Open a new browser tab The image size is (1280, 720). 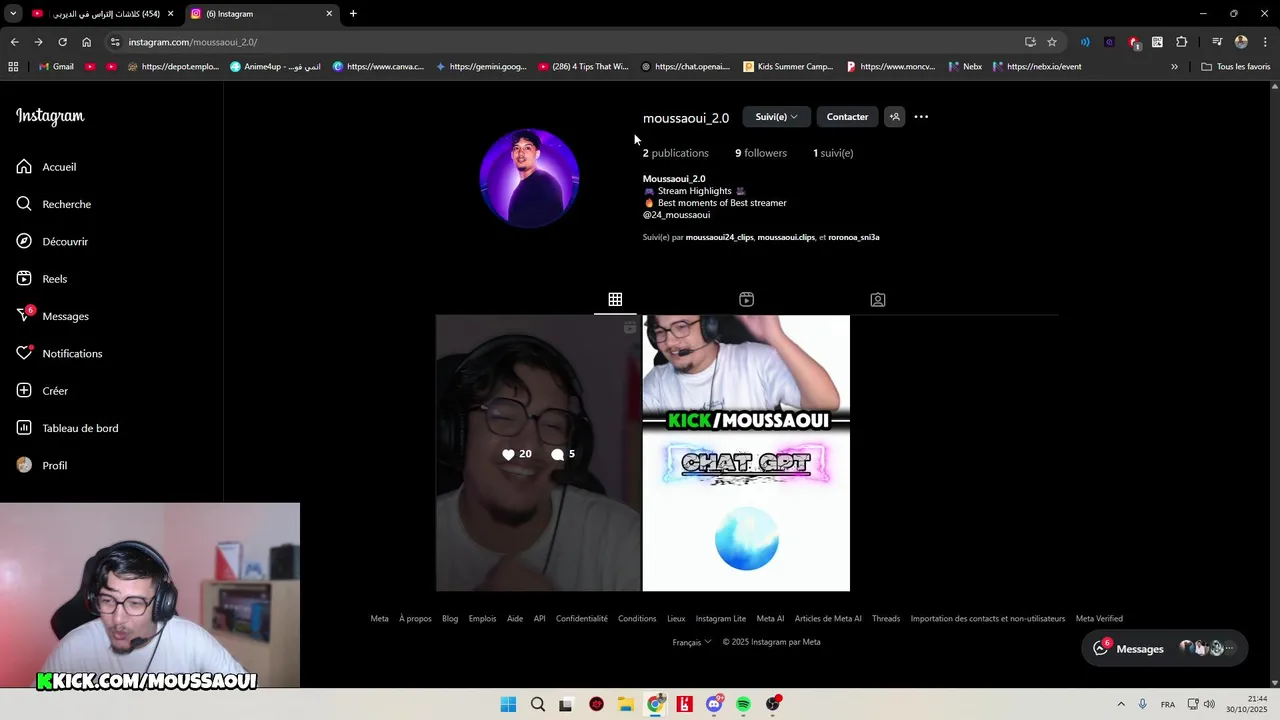[x=353, y=14]
